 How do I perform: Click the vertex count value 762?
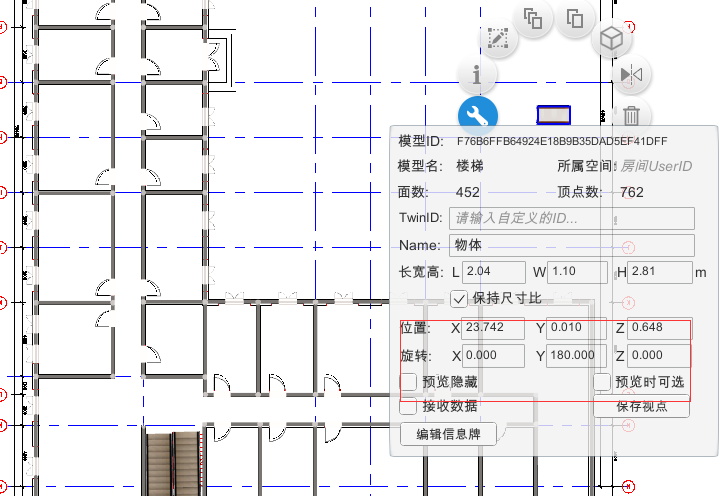[x=632, y=192]
